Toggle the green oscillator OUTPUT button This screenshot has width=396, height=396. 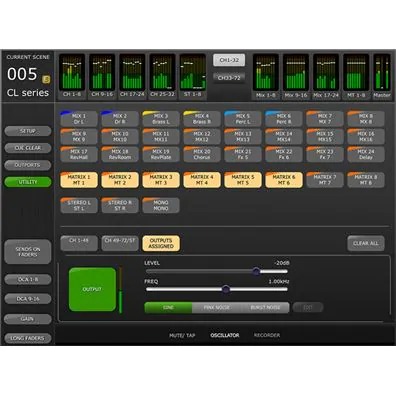point(92,289)
